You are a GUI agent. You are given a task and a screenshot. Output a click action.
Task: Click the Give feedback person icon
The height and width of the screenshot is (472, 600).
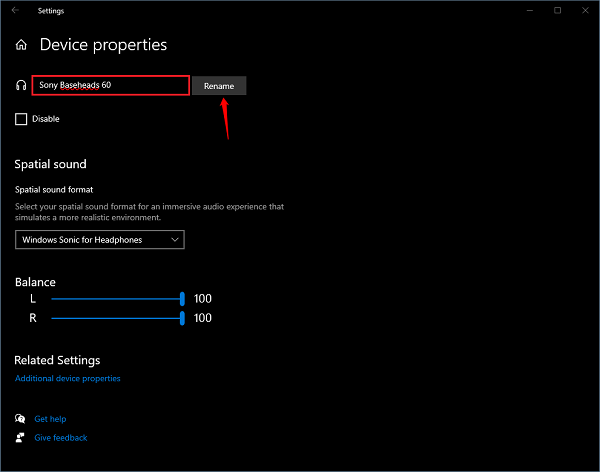(20, 438)
